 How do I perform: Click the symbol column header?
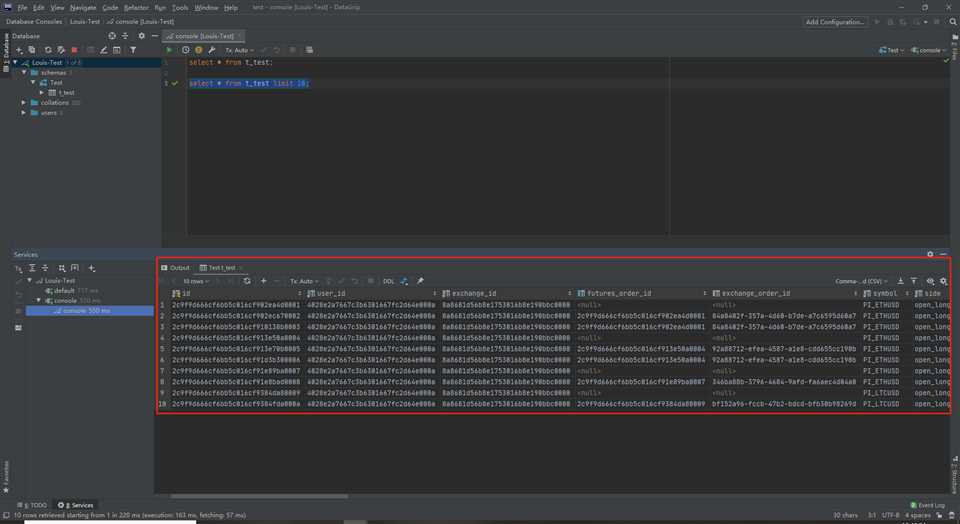(886, 293)
